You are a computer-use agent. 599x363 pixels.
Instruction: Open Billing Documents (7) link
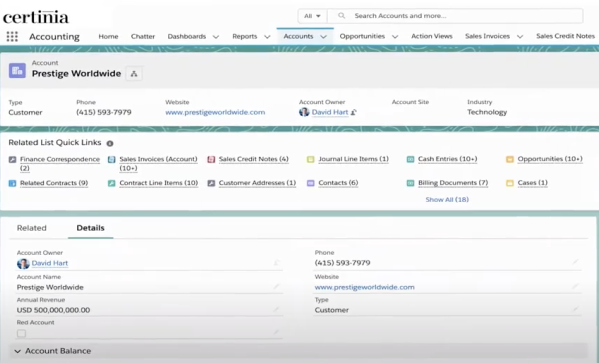click(x=453, y=183)
